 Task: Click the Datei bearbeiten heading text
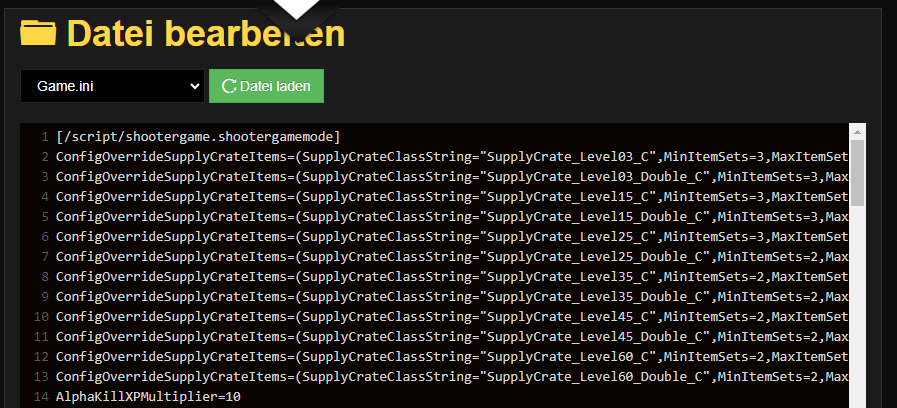click(206, 34)
